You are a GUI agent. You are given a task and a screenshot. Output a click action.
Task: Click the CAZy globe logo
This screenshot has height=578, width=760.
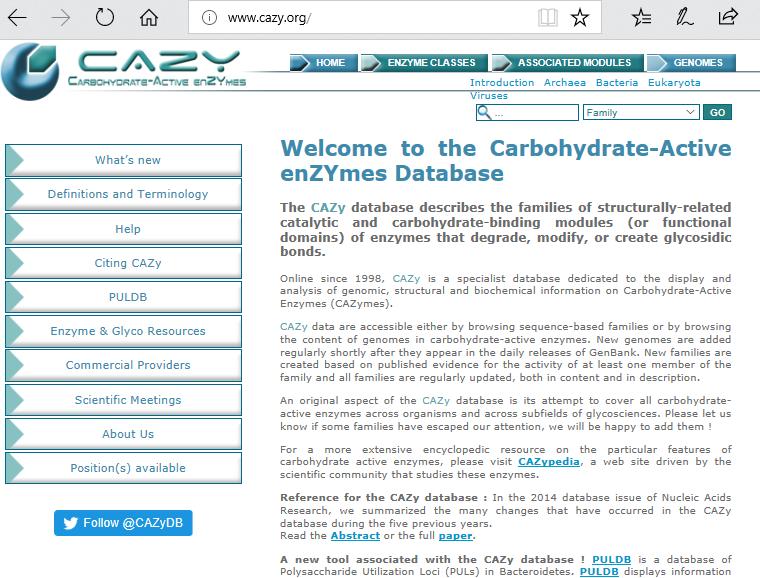point(30,72)
